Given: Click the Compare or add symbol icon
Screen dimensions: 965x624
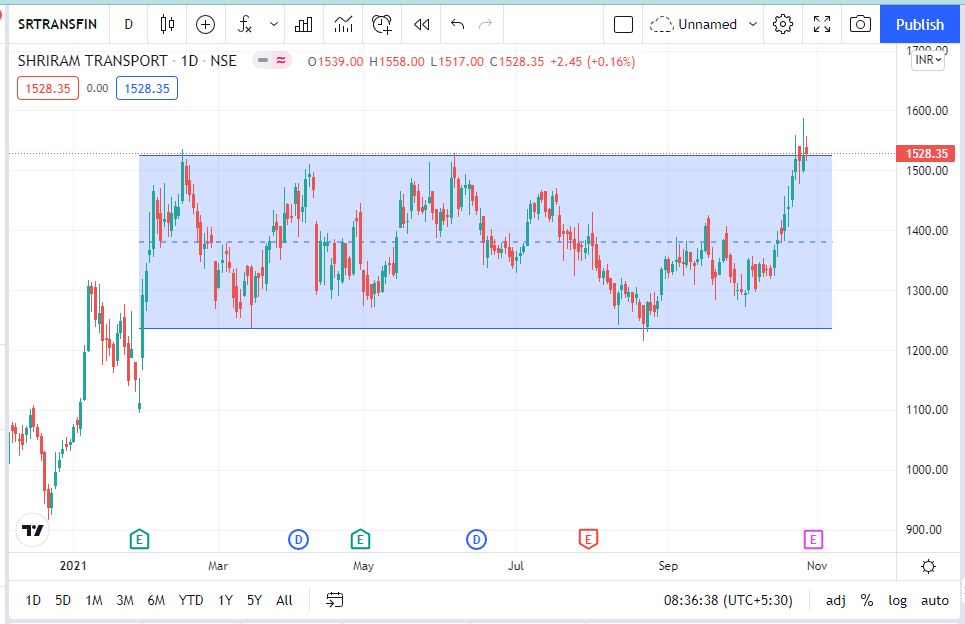Looking at the screenshot, I should pos(205,24).
